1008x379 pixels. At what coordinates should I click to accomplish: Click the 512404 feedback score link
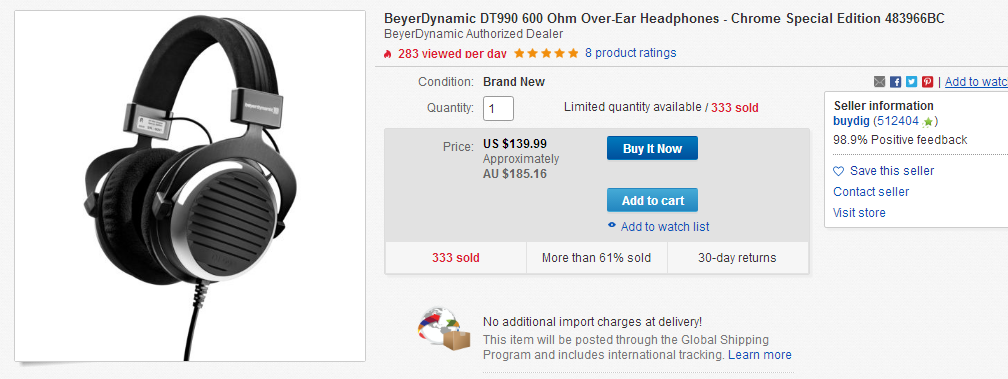pyautogui.click(x=898, y=121)
